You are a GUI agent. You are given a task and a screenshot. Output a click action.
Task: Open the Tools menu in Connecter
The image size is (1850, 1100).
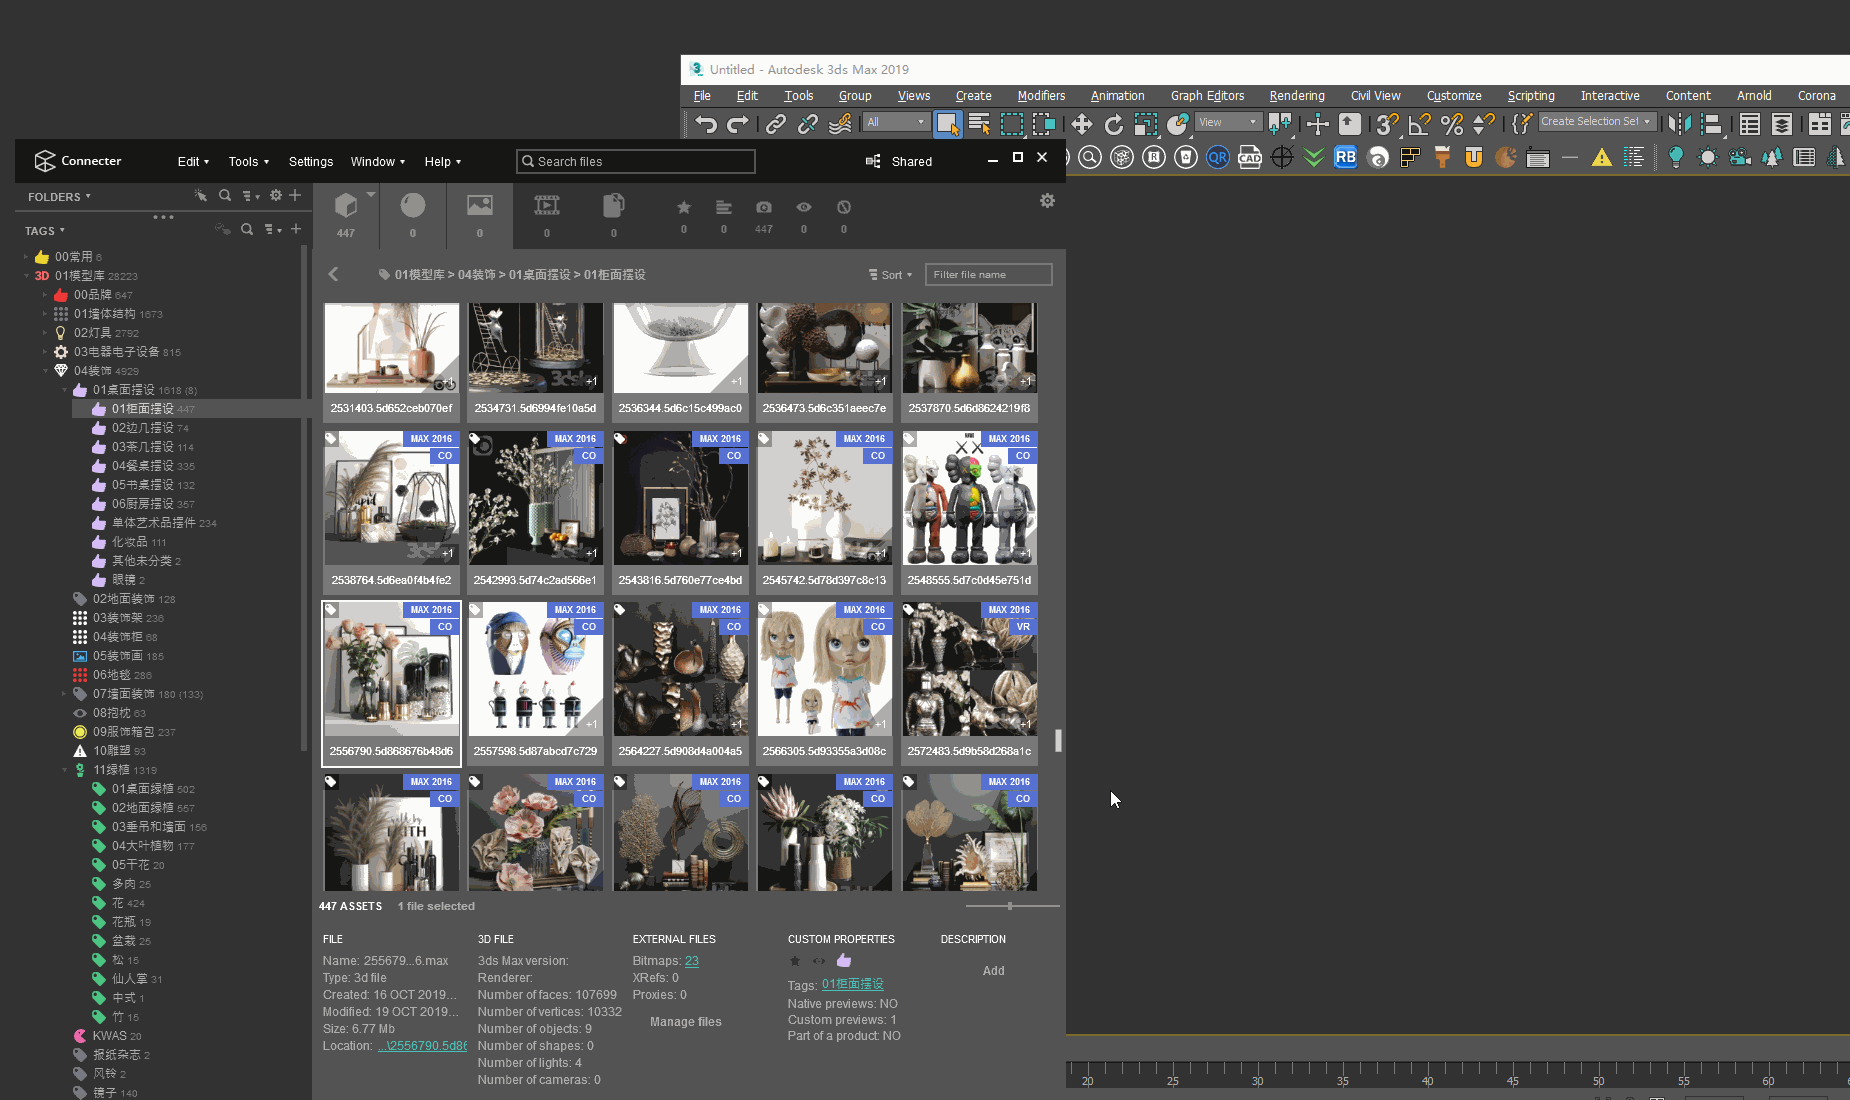coord(248,161)
